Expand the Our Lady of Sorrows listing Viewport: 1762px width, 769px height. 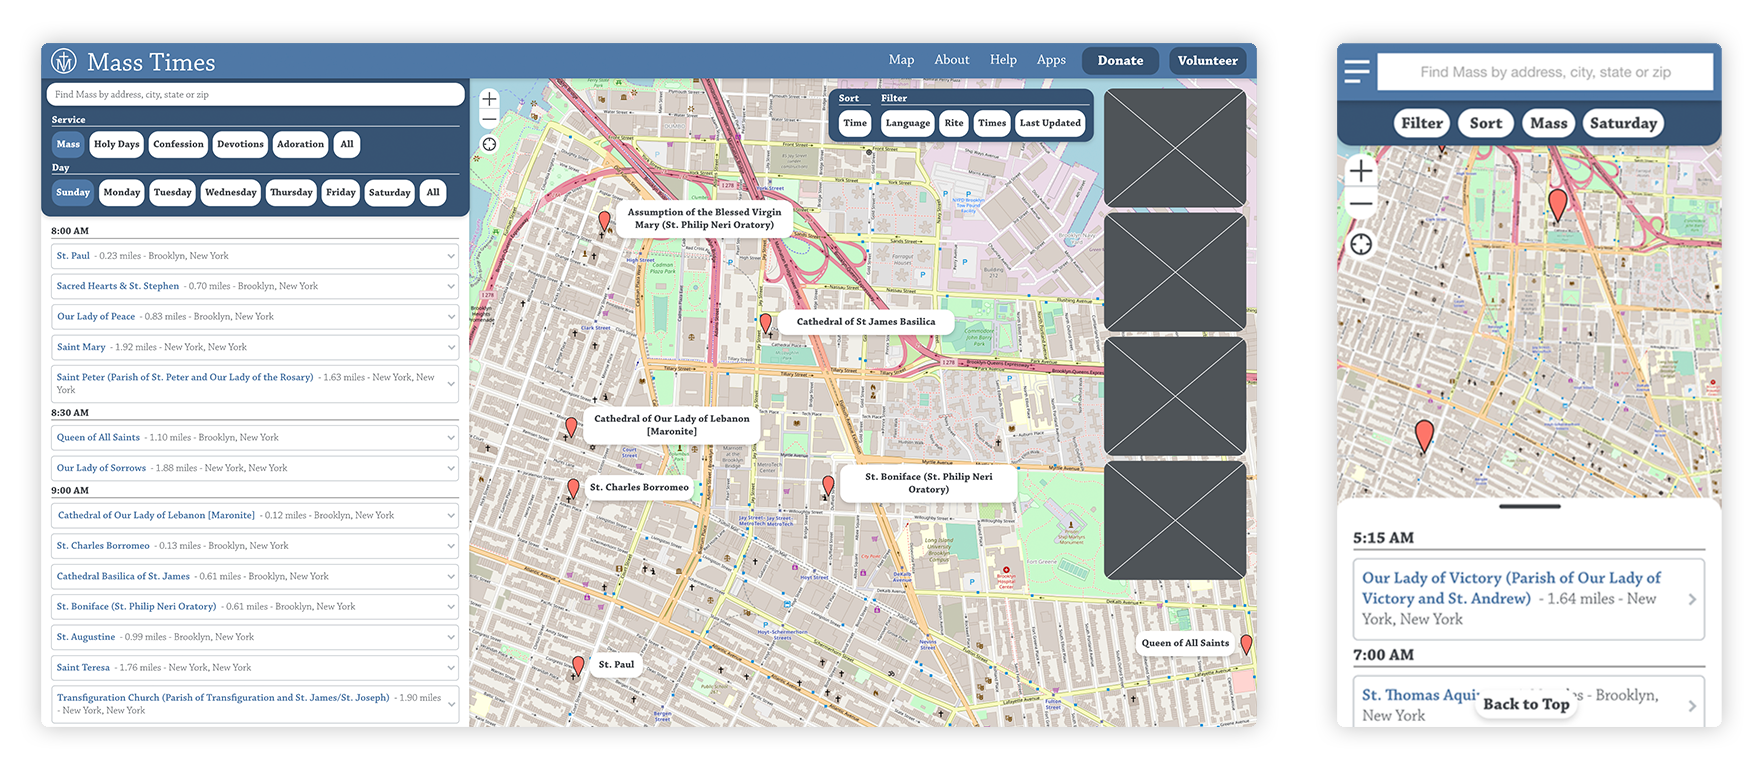451,468
